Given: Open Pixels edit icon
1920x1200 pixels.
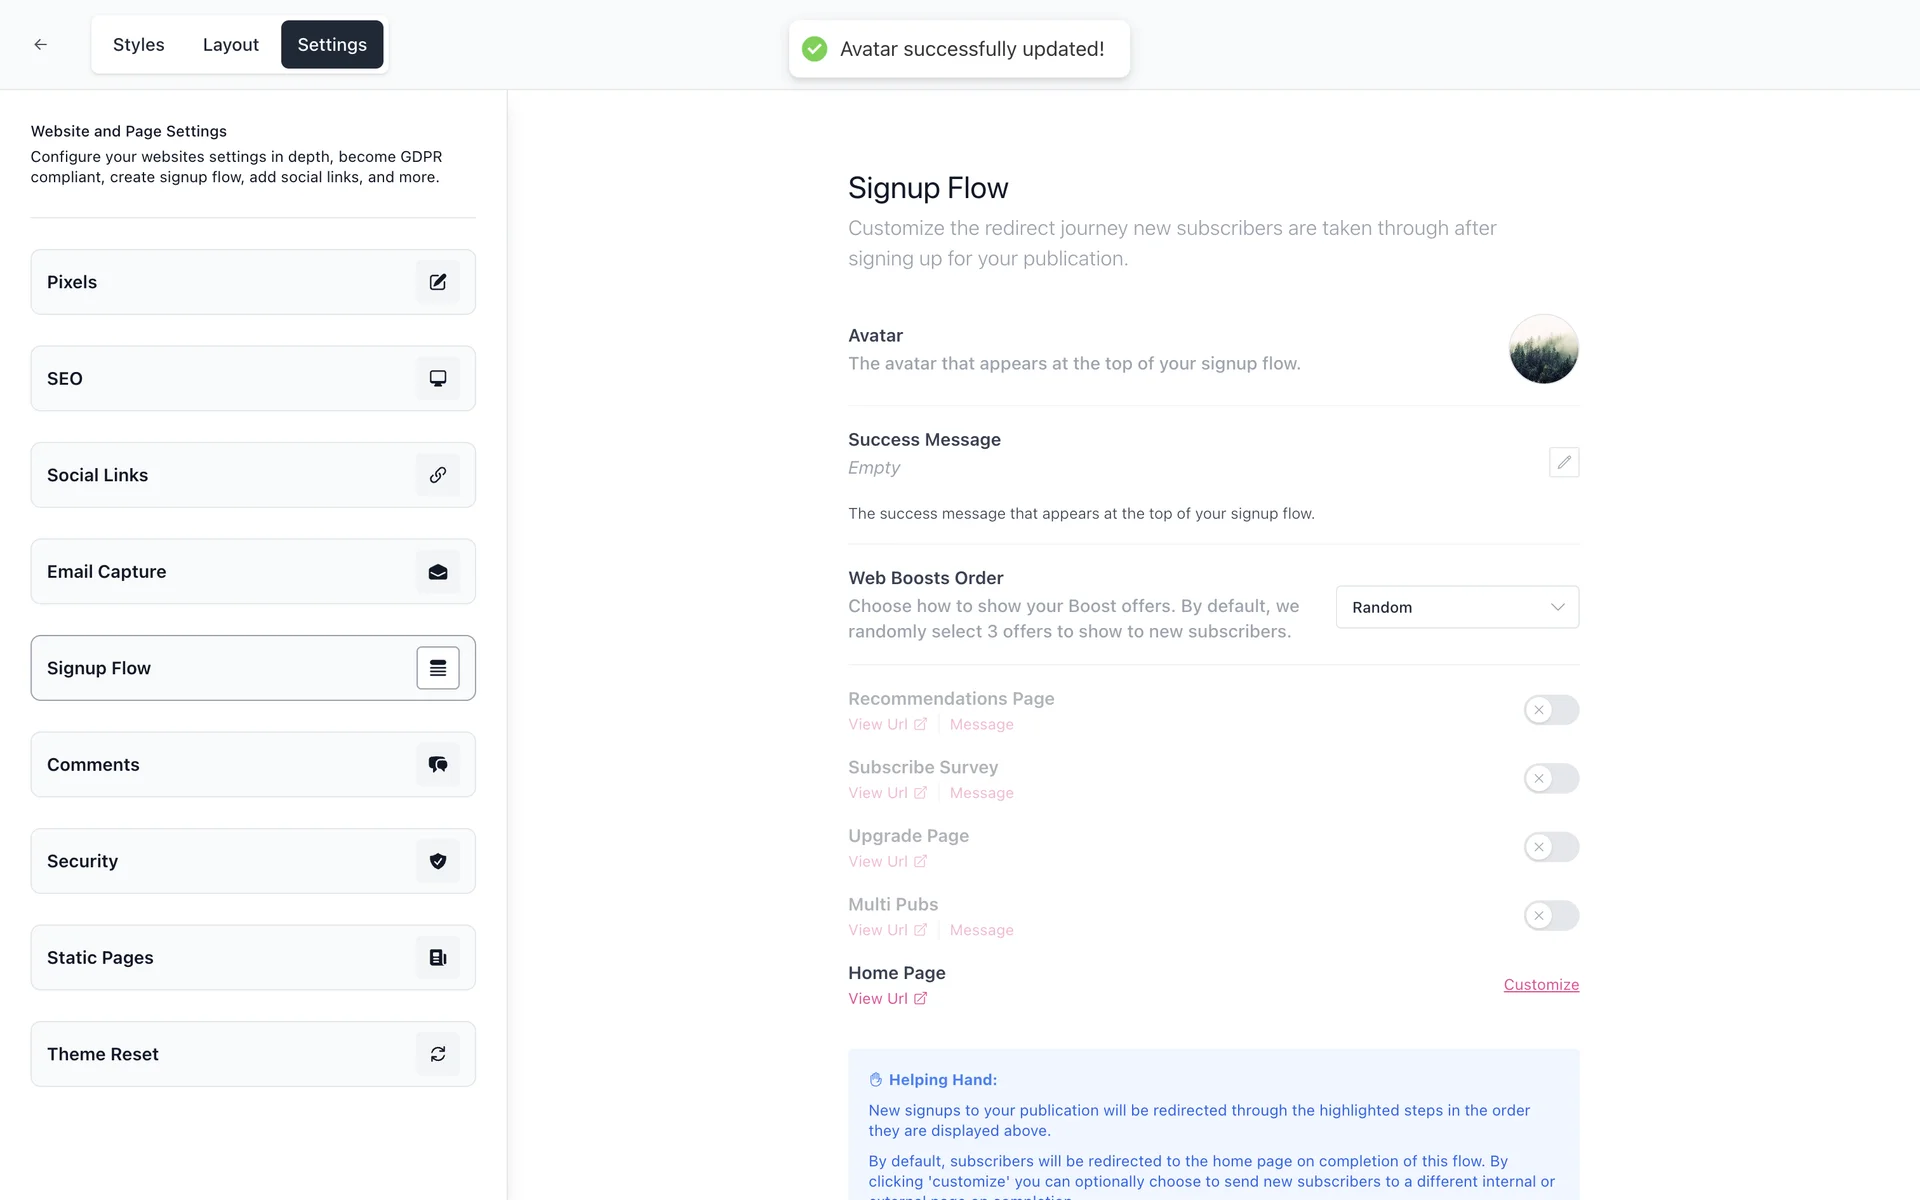Looking at the screenshot, I should 438,282.
